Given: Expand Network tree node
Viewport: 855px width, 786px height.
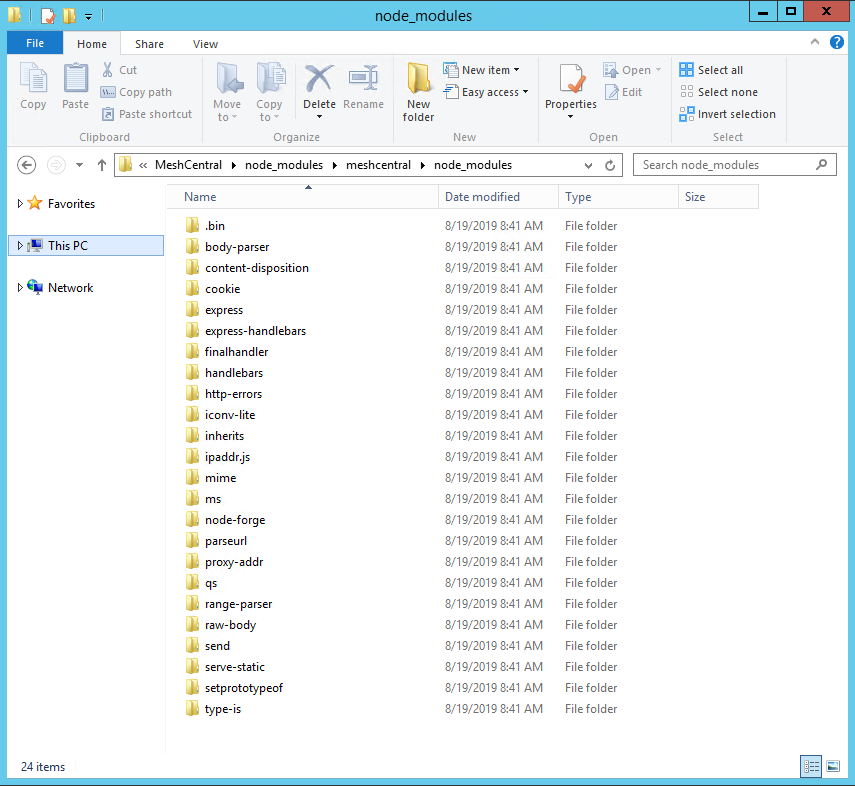Looking at the screenshot, I should [x=20, y=287].
